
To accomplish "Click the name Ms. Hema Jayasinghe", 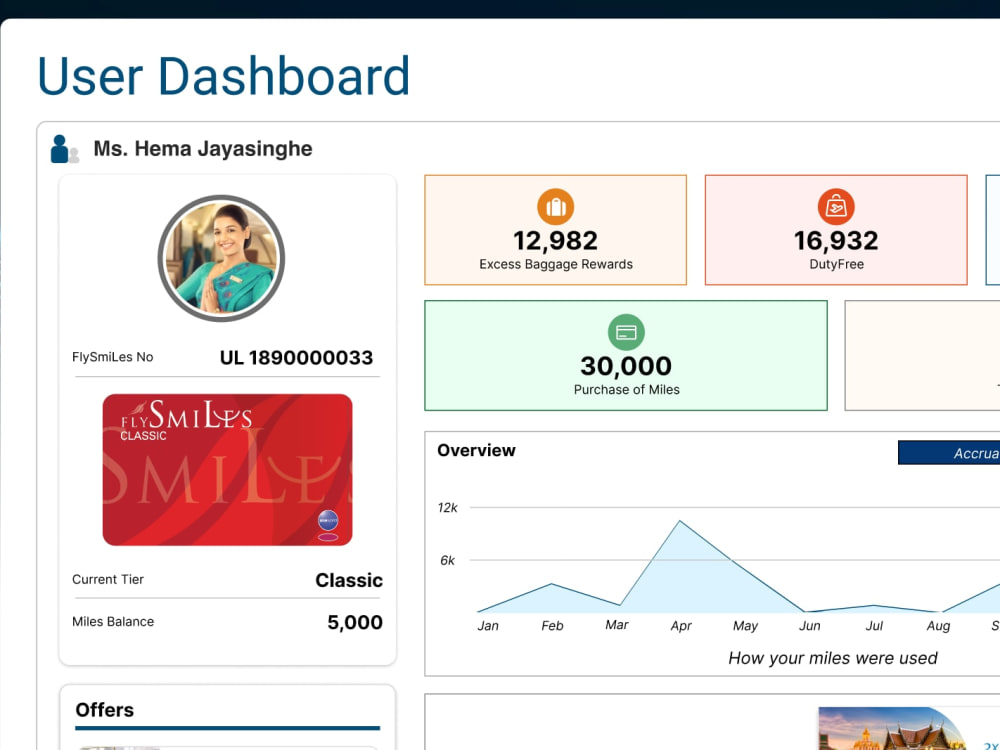I will click(x=203, y=149).
